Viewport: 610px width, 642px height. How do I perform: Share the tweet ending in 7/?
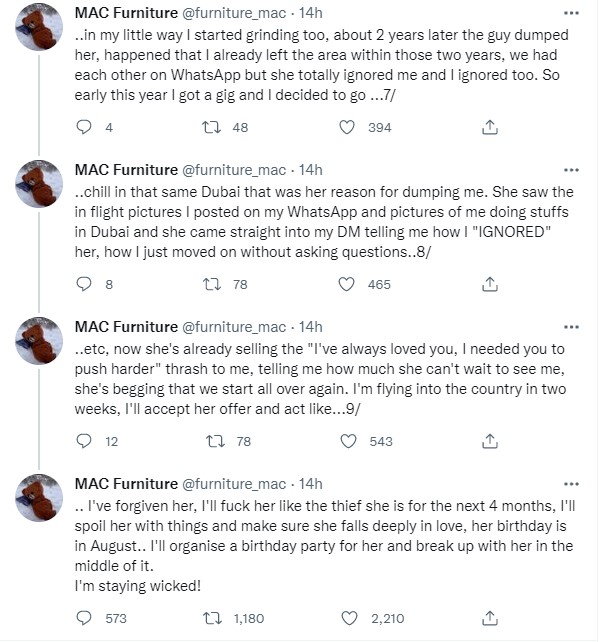[490, 127]
